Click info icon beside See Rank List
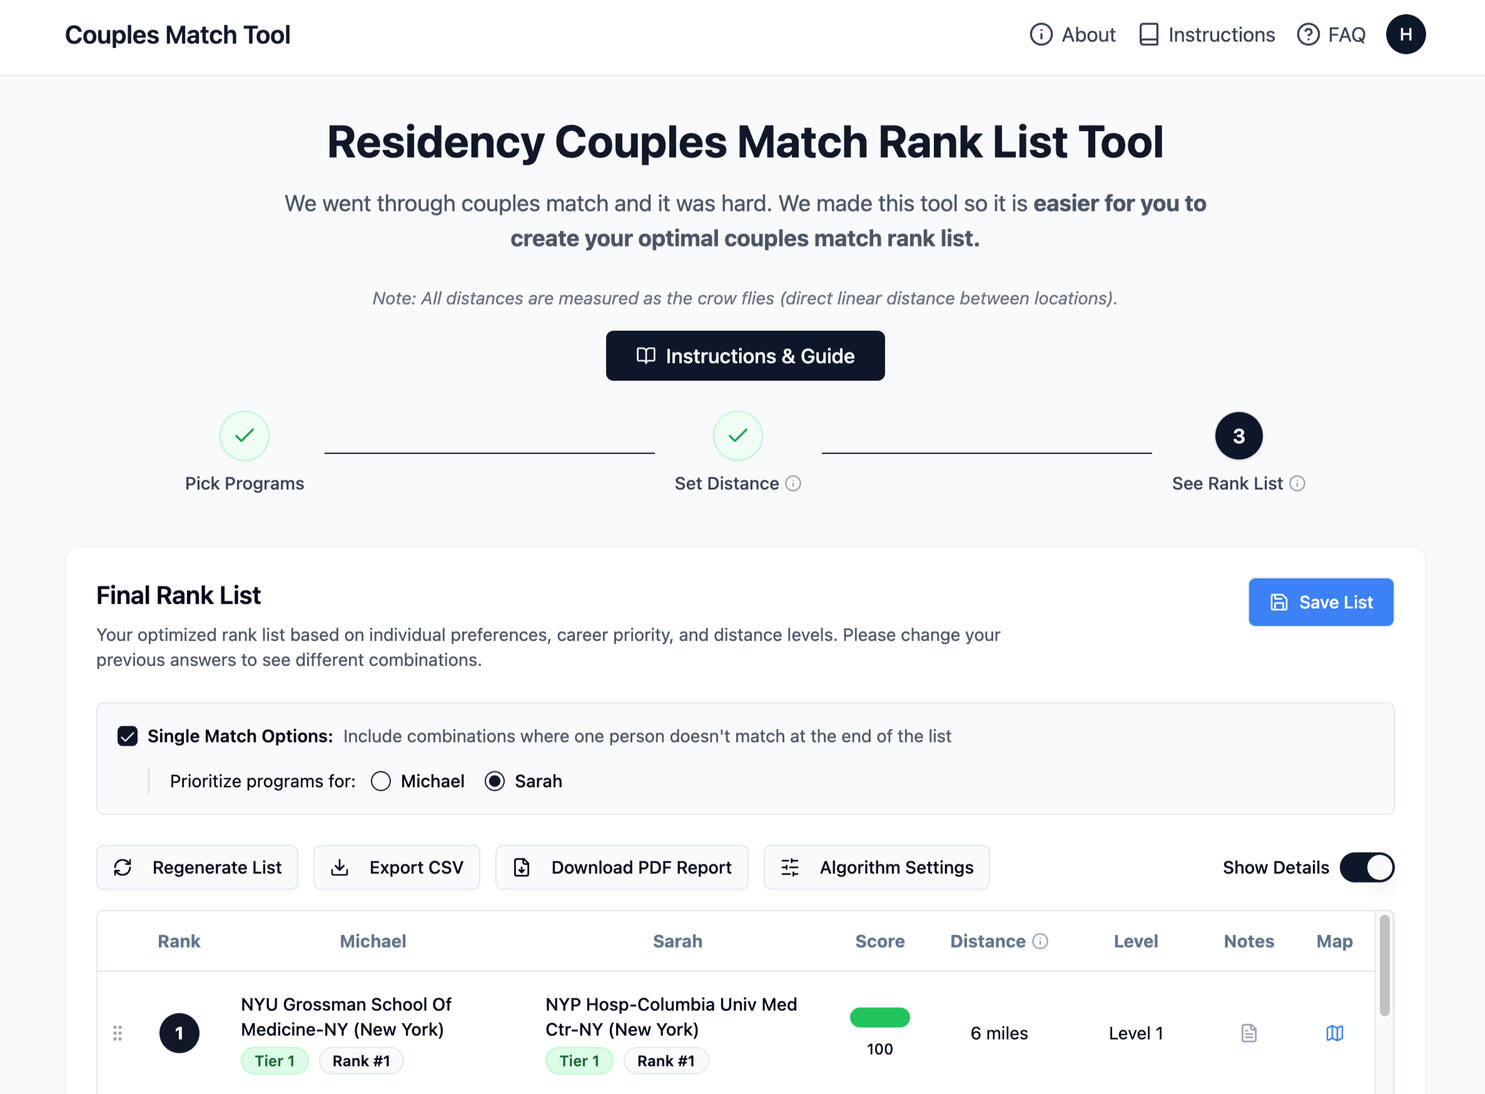 1297,484
